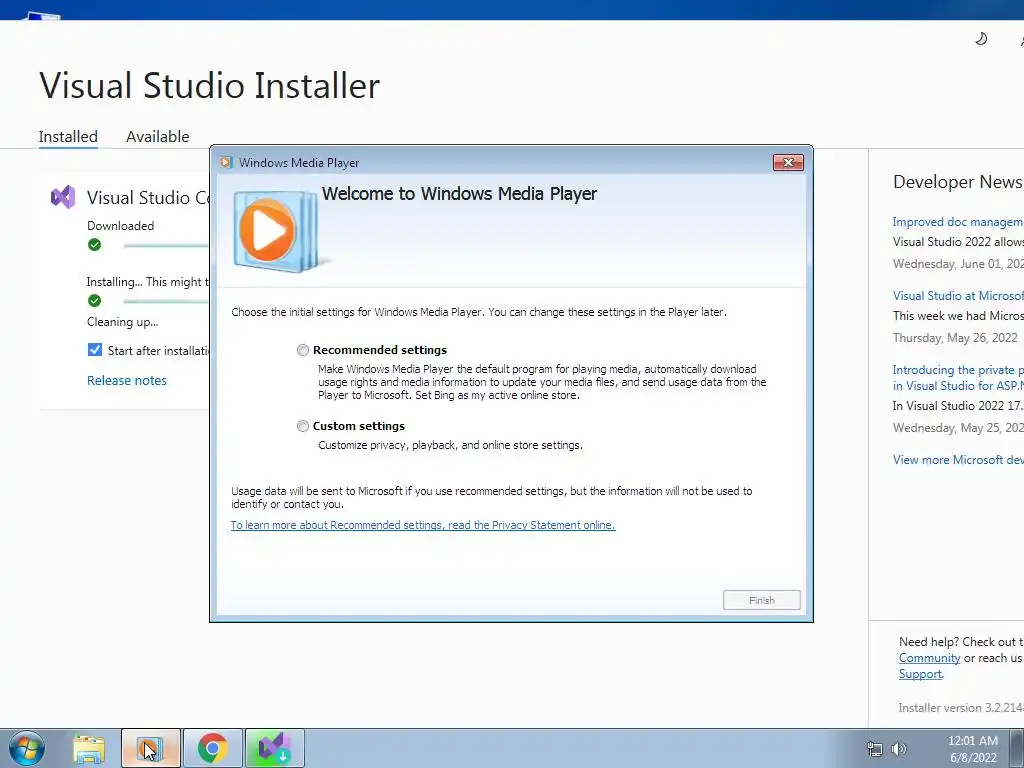Click the Finish button in Windows Media Player

click(761, 600)
